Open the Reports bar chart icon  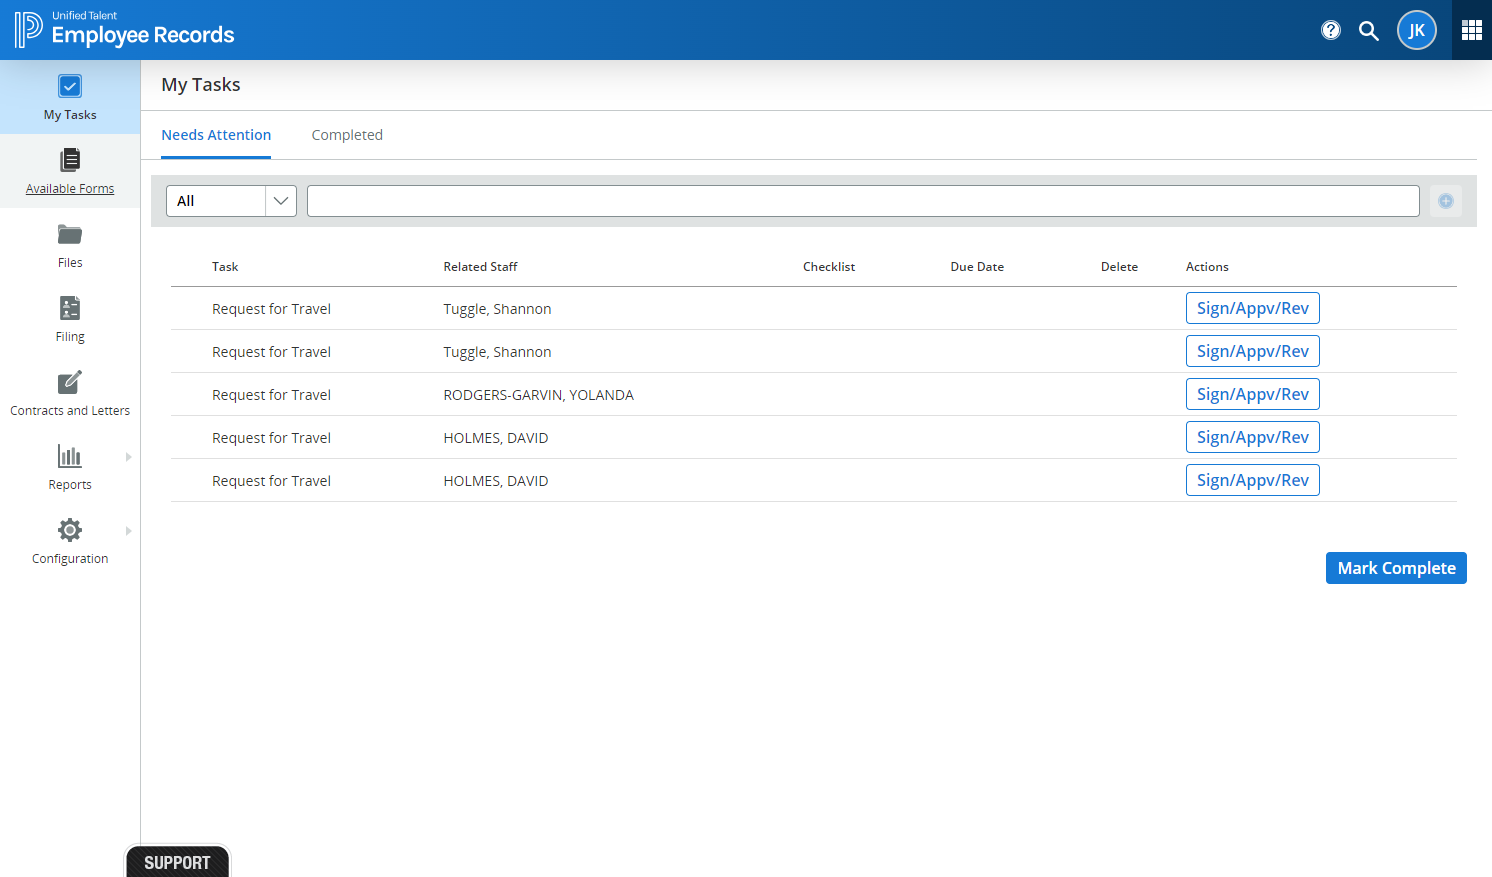tap(70, 456)
